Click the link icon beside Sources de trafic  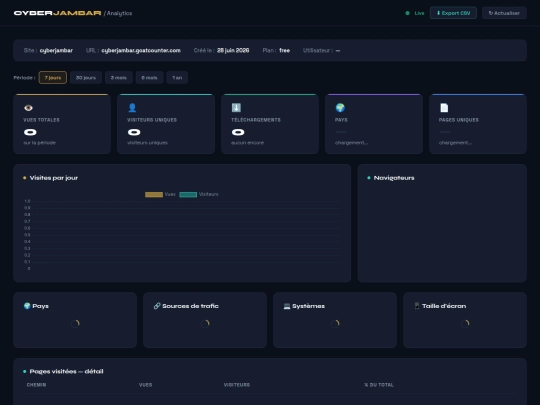click(x=157, y=306)
